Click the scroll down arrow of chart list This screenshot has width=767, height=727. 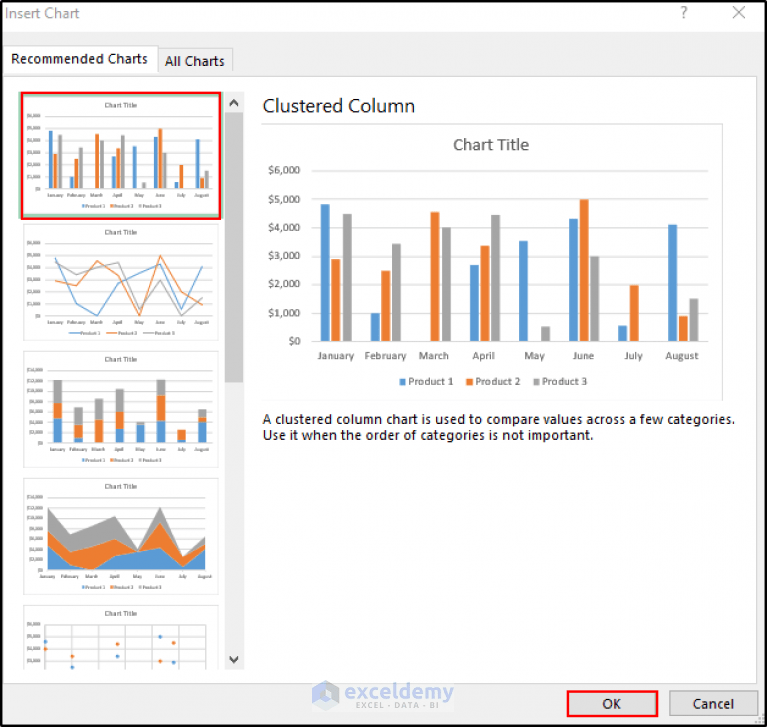click(x=234, y=659)
